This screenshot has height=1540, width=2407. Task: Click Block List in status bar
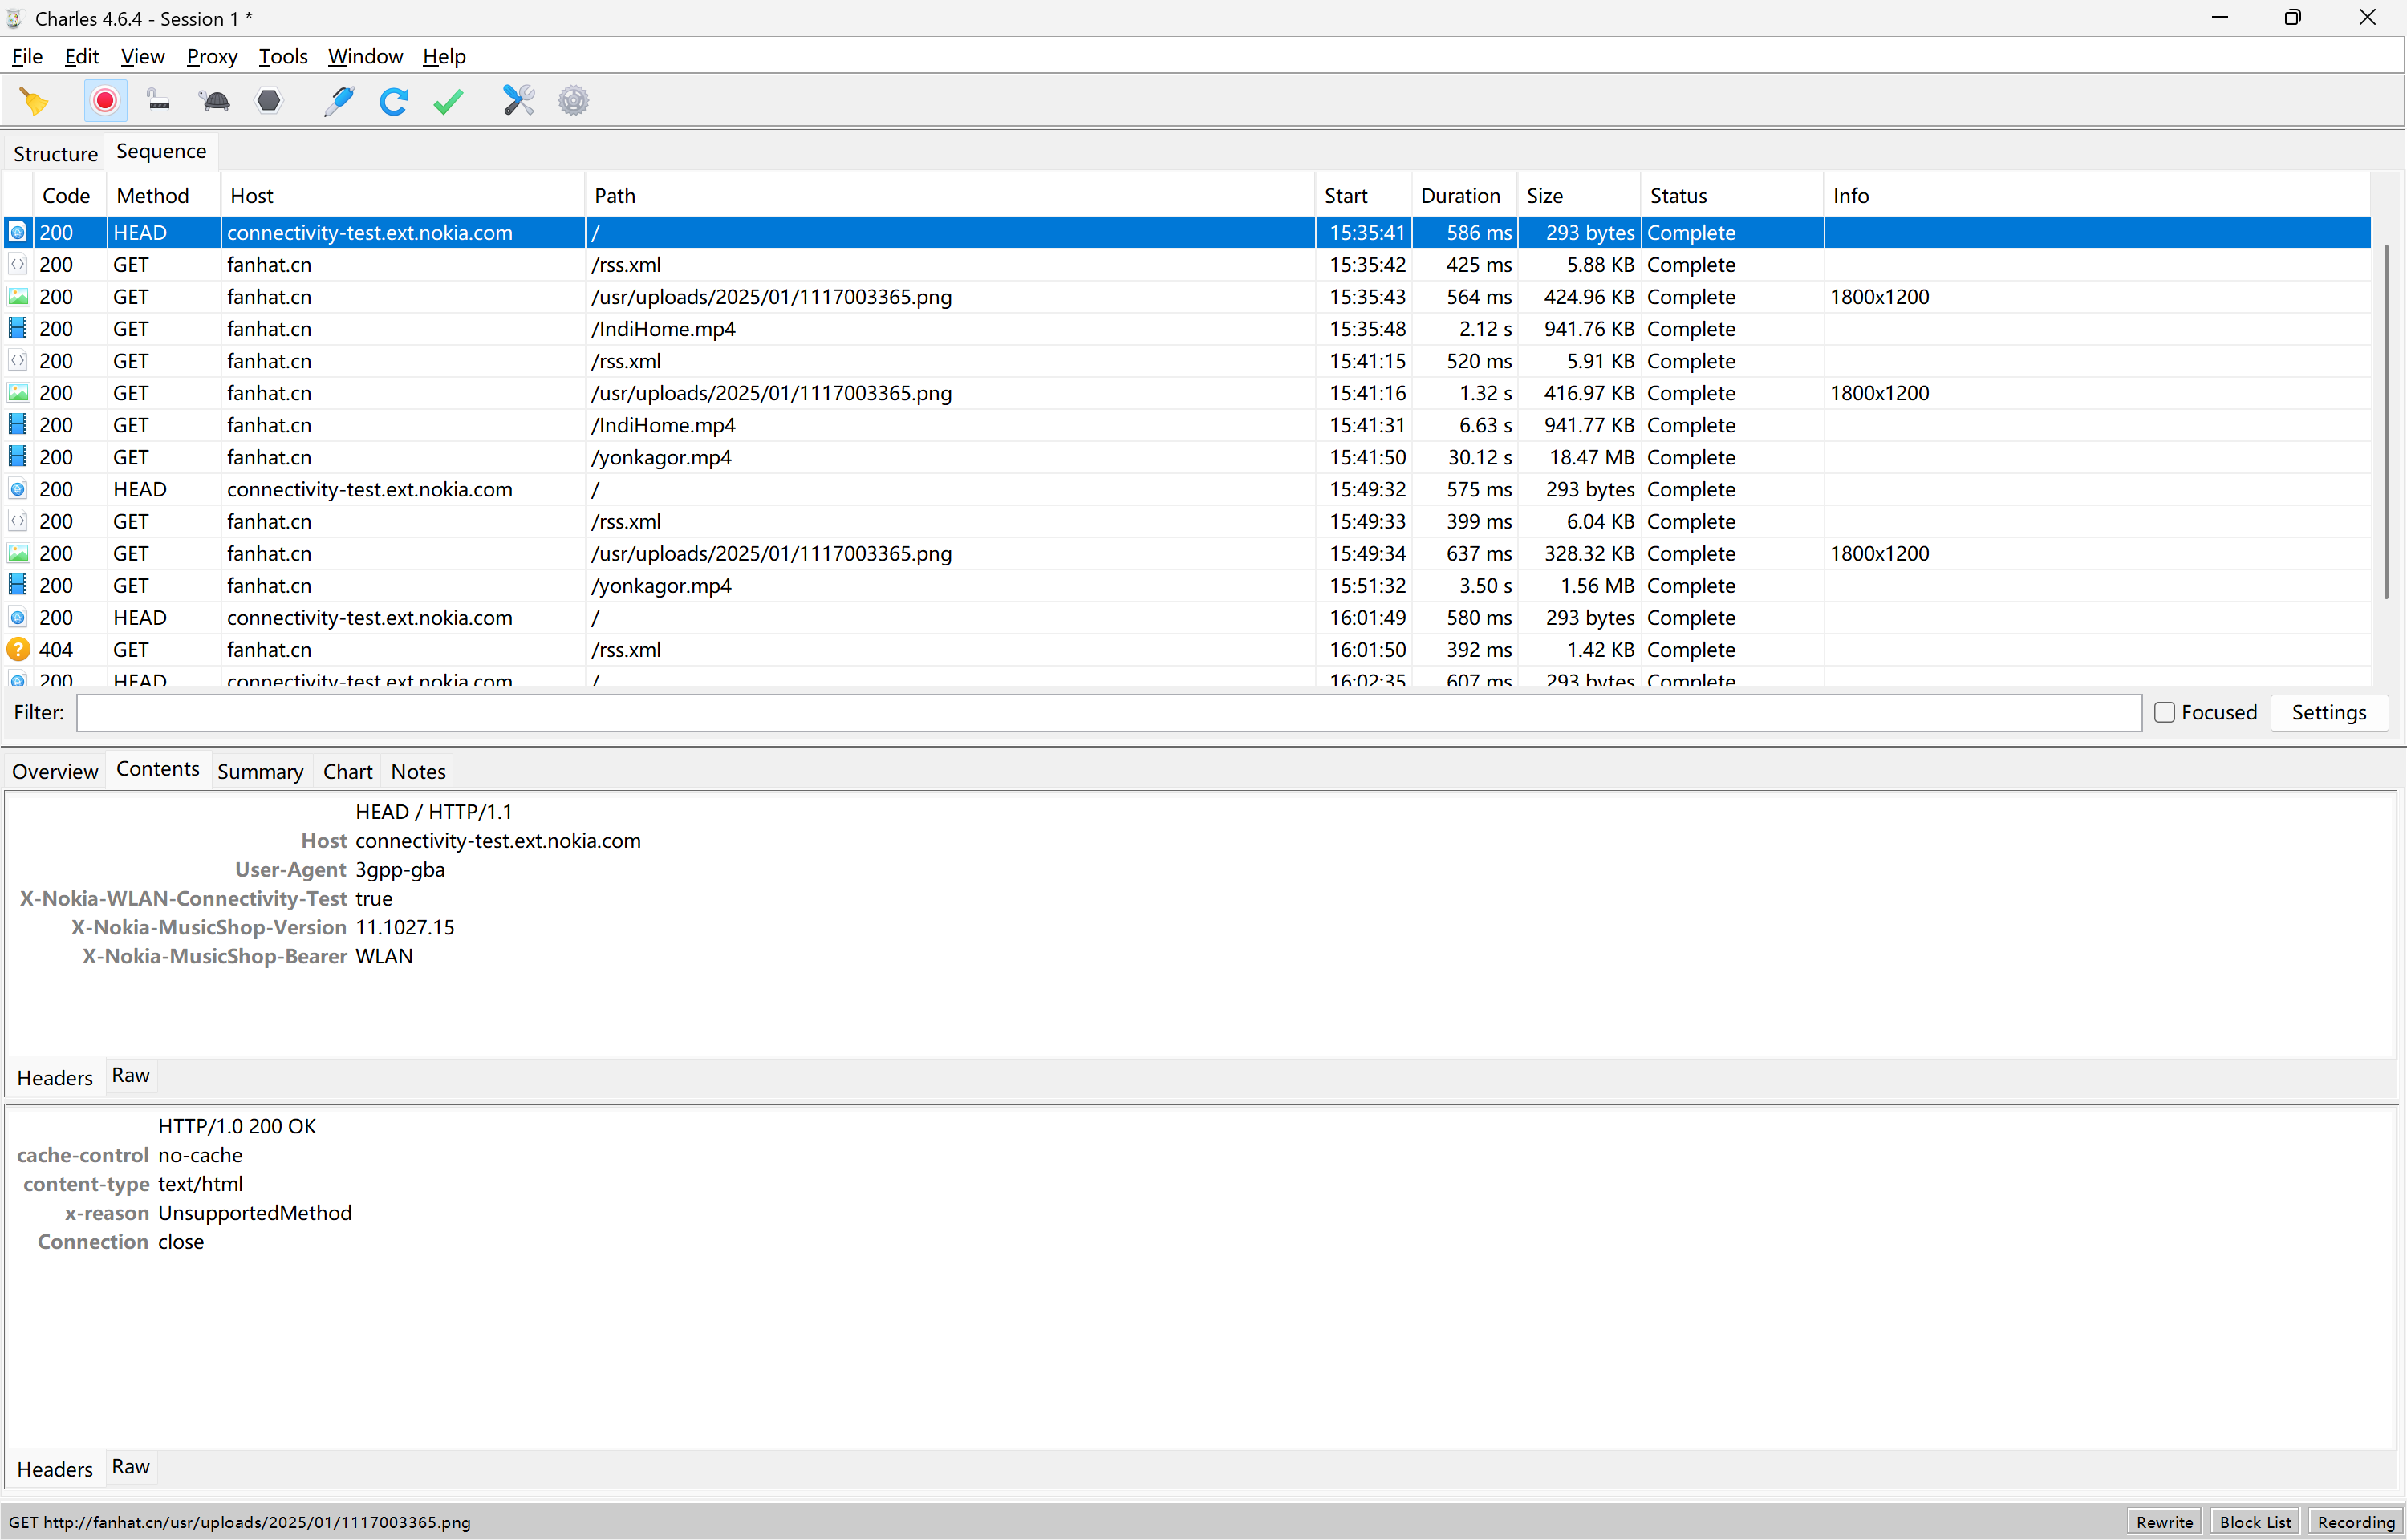pos(2255,1522)
